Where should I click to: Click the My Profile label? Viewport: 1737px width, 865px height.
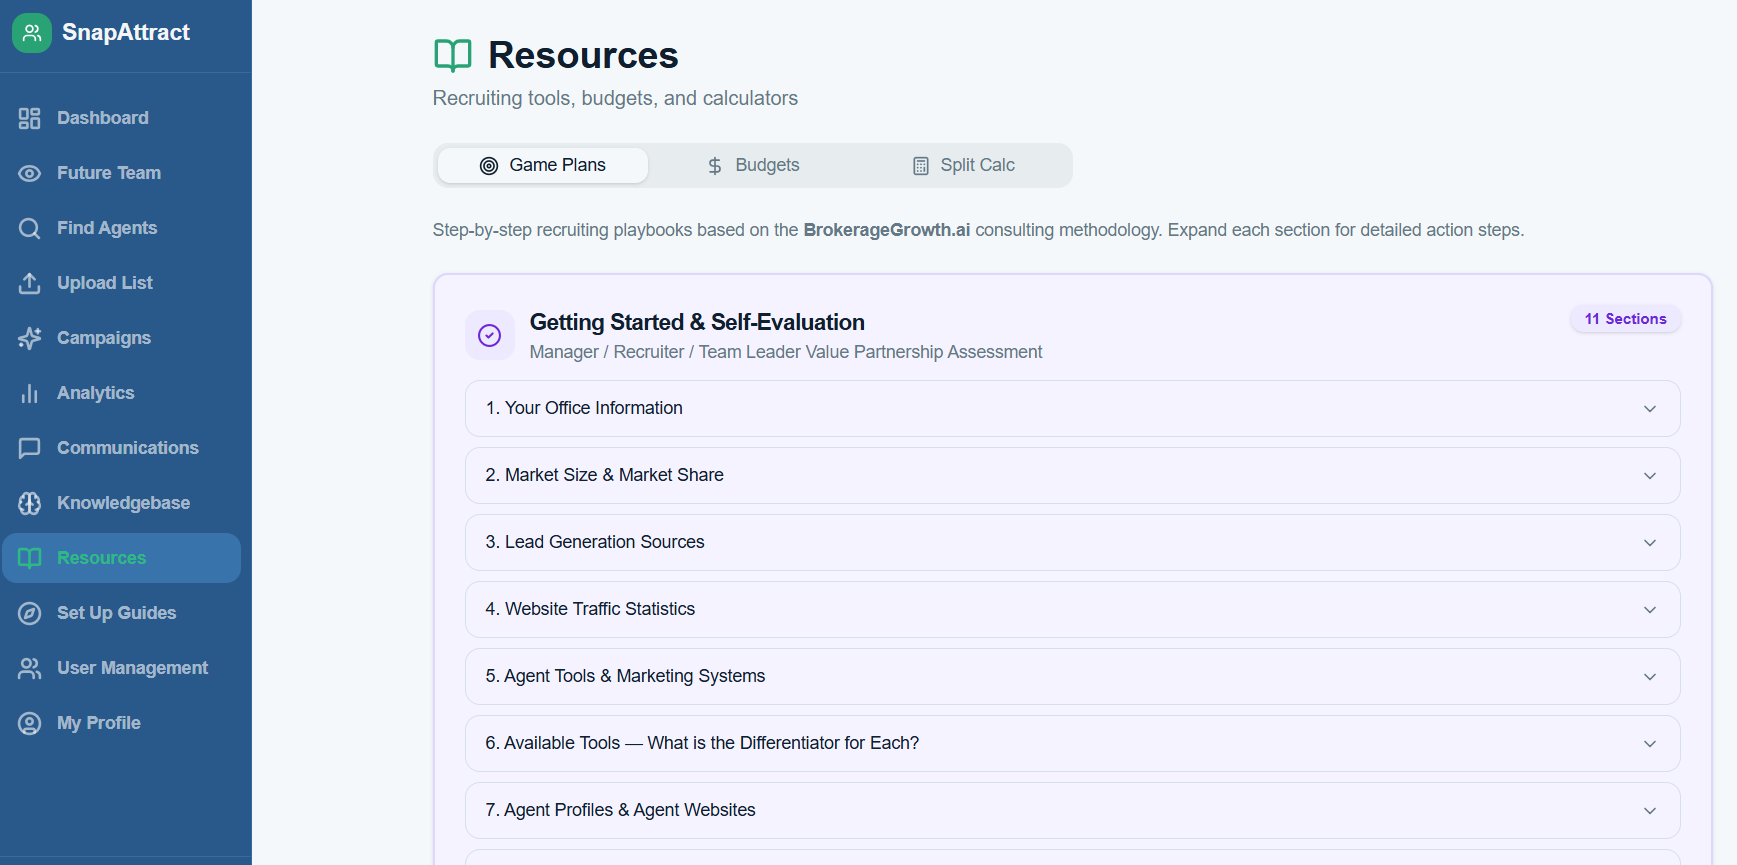(99, 723)
